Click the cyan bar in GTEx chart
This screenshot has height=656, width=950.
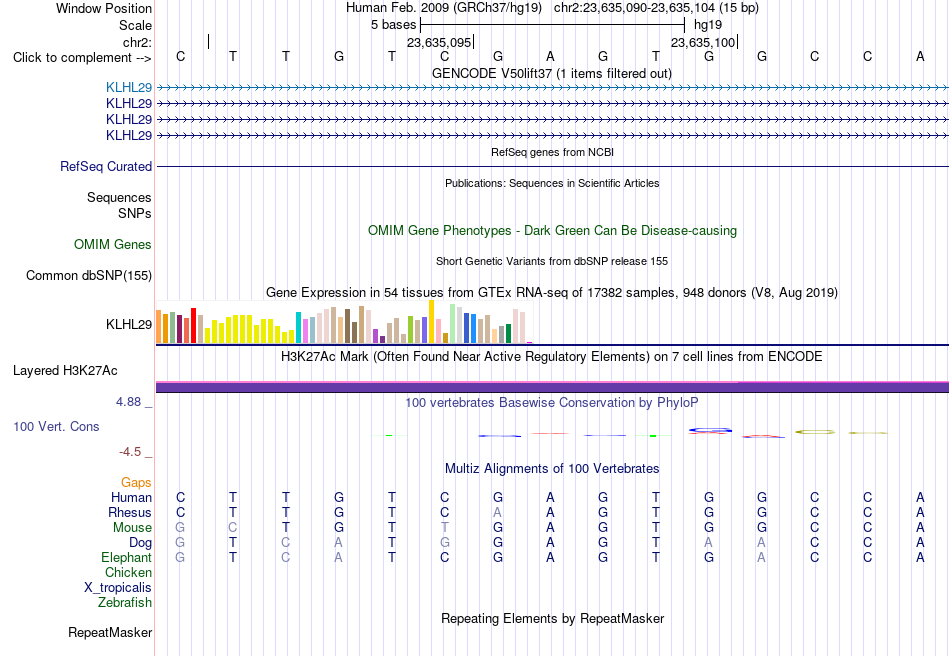[298, 328]
